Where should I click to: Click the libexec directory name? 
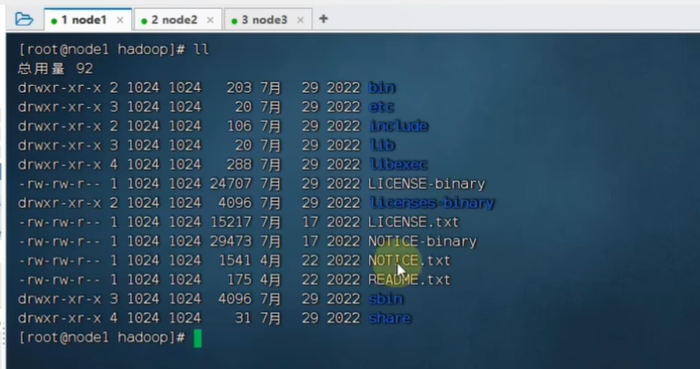398,164
